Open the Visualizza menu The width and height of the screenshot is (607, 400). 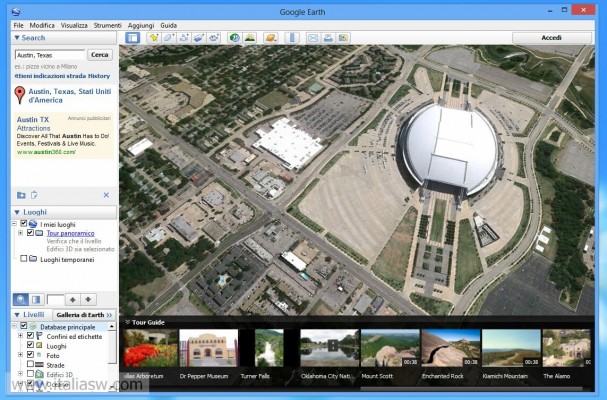pos(74,25)
